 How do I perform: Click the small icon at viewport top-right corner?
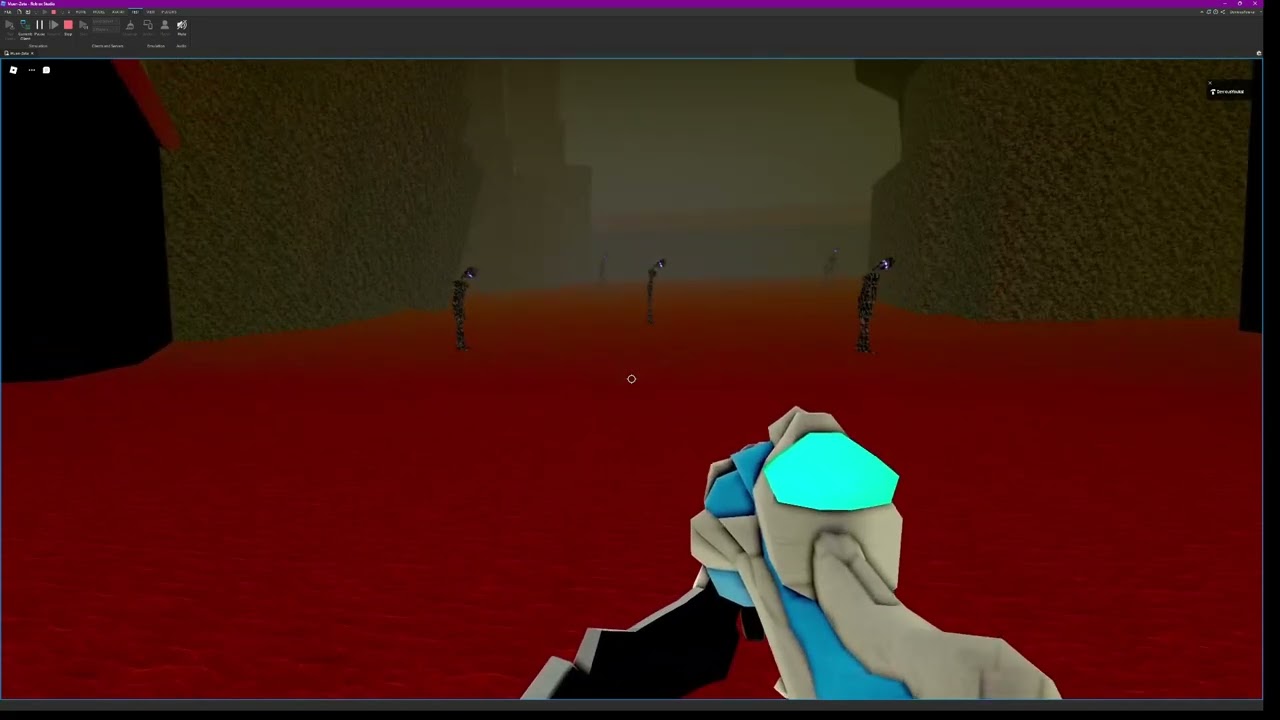1258,53
